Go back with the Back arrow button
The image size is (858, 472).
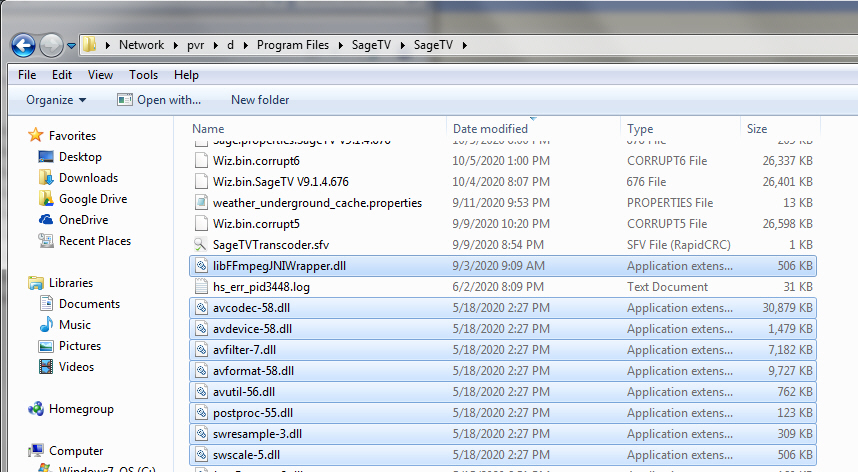point(23,45)
